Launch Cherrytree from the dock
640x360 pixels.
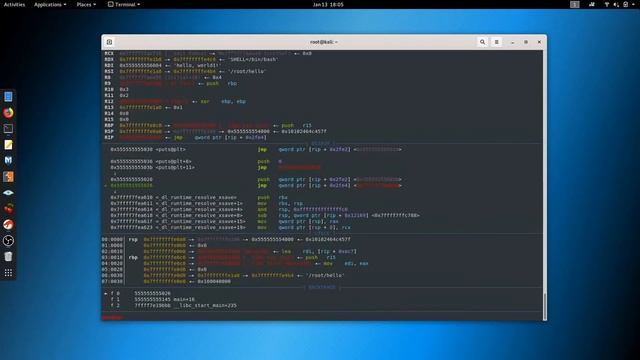point(8,209)
